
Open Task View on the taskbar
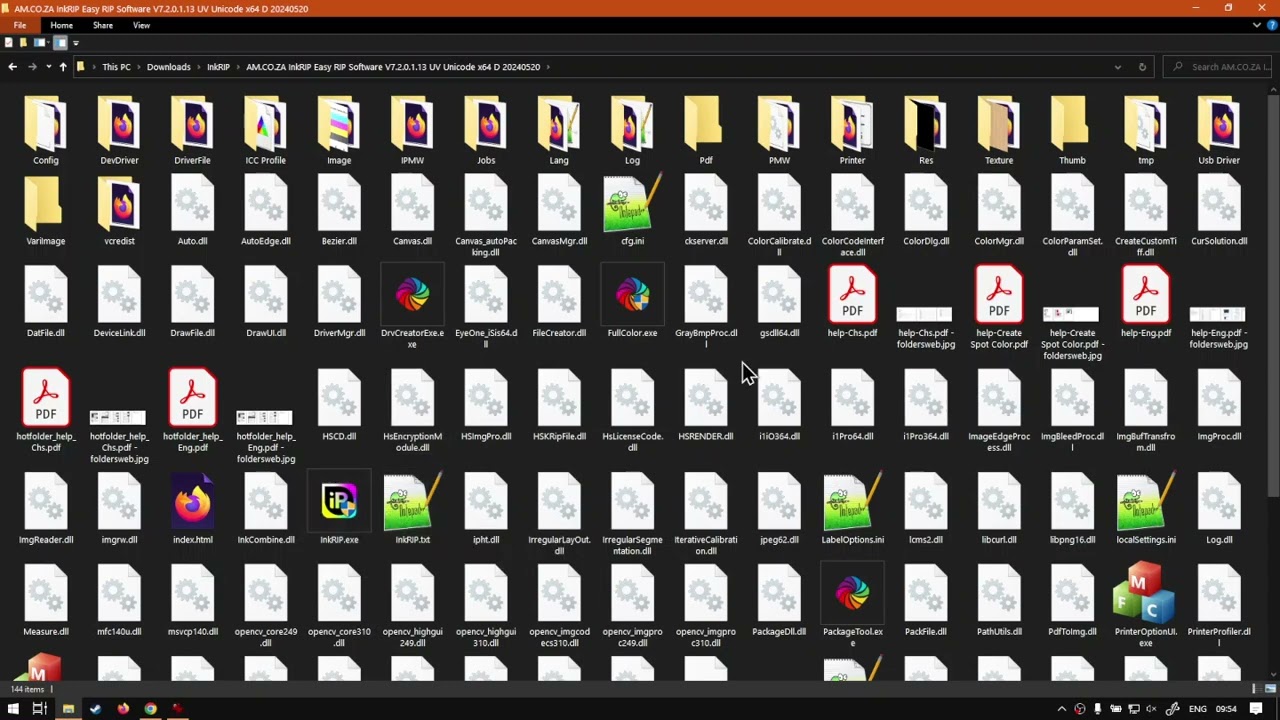pyautogui.click(x=40, y=709)
